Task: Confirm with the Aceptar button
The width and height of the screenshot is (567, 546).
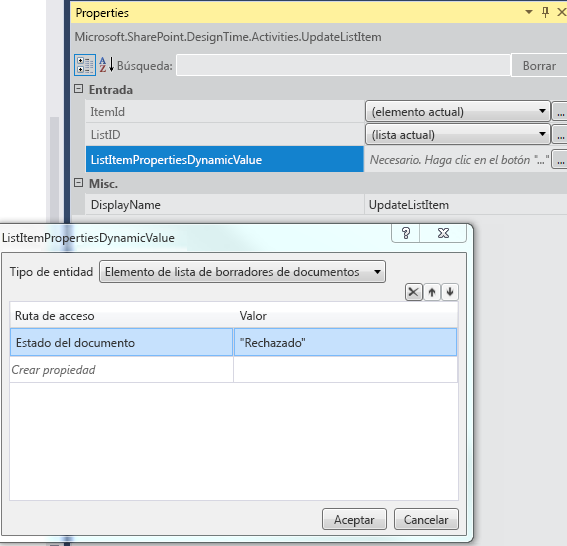Action: point(354,519)
